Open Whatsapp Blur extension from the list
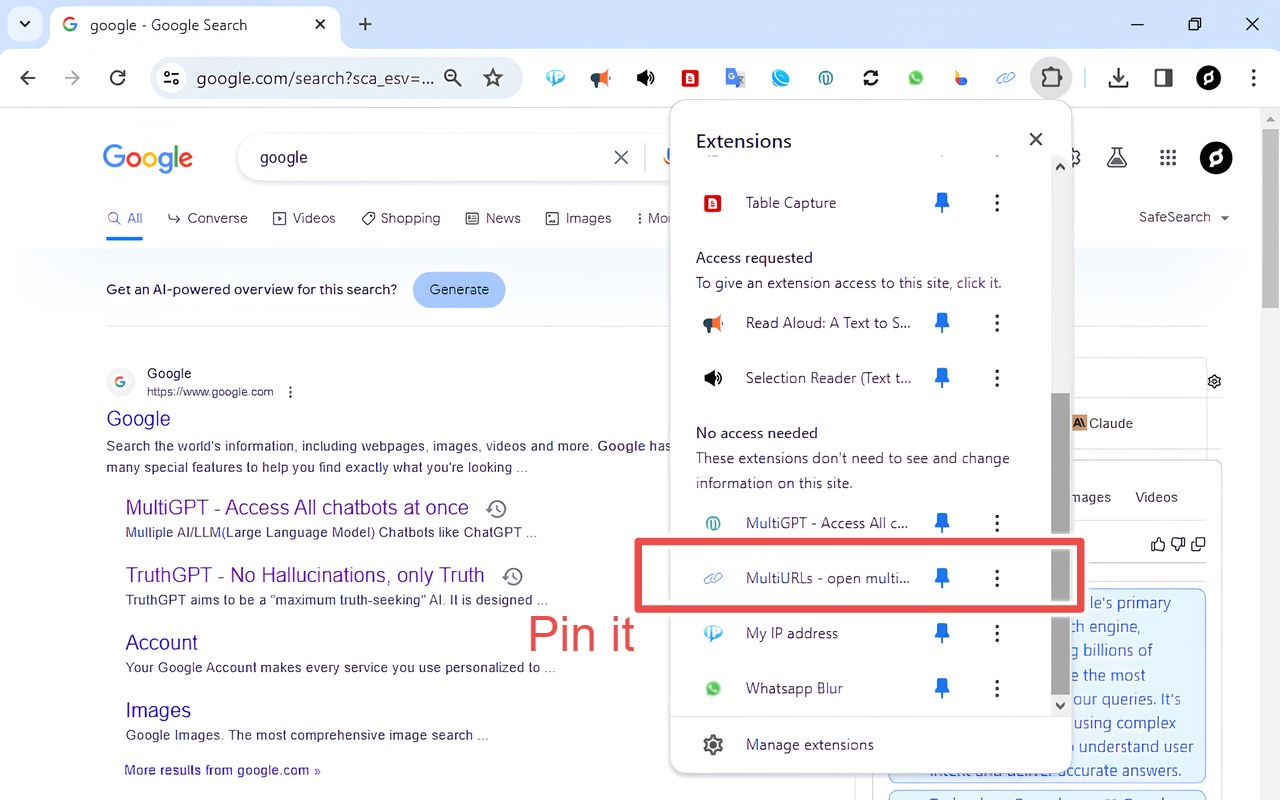 pyautogui.click(x=794, y=688)
